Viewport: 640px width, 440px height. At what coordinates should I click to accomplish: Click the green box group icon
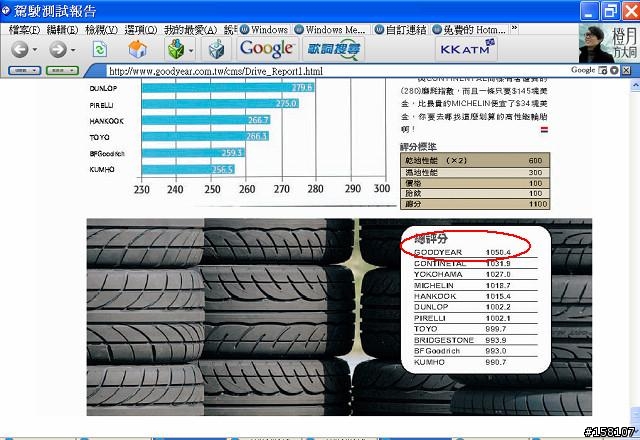coord(176,49)
